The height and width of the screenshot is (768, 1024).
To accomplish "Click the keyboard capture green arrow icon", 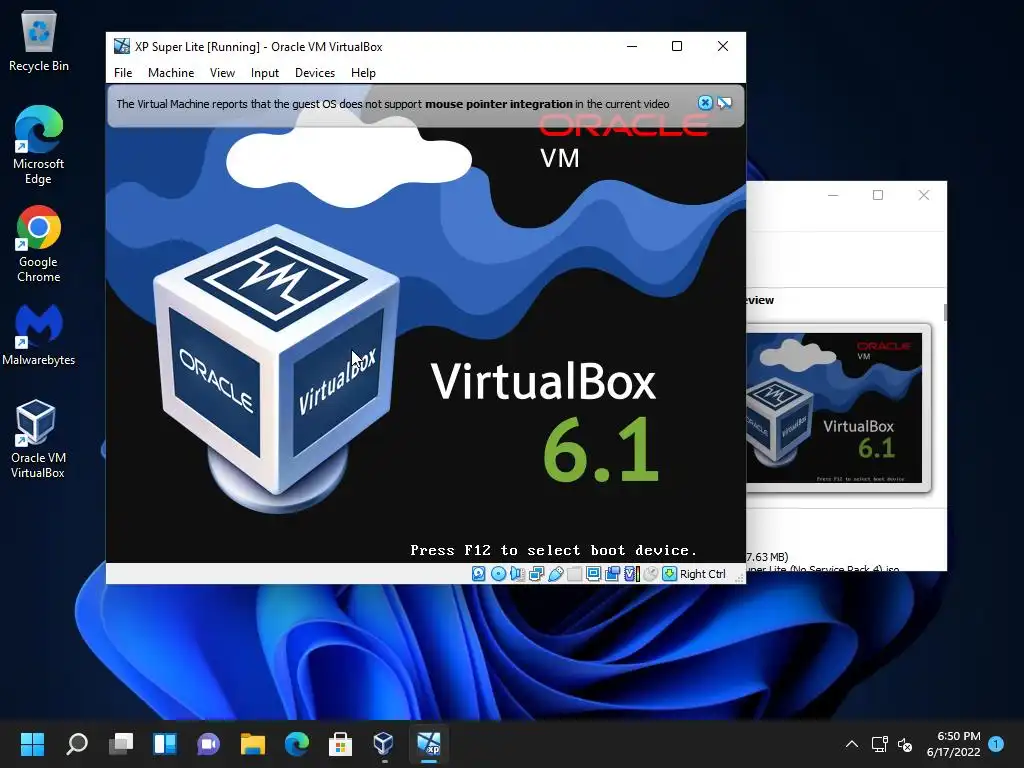I will tap(669, 573).
